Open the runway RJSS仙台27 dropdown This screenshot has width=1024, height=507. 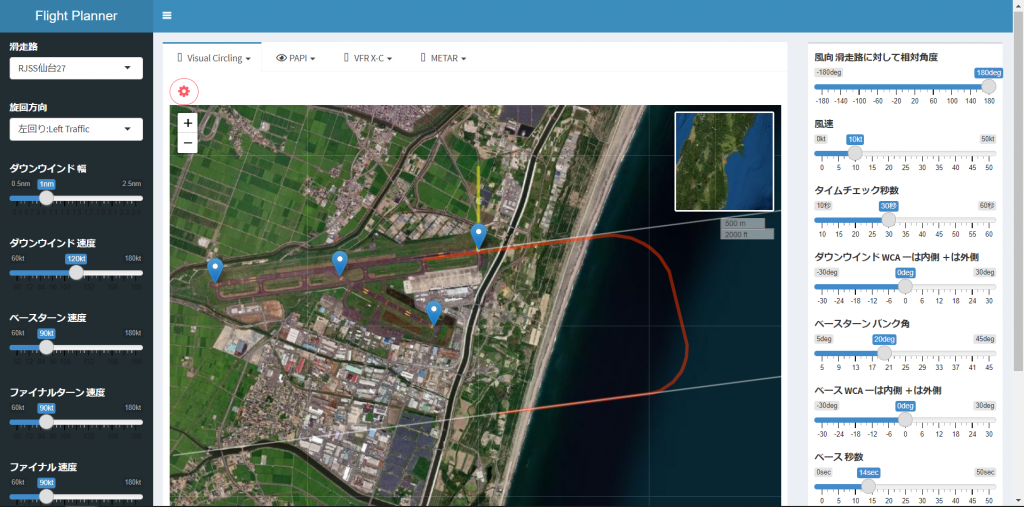76,68
